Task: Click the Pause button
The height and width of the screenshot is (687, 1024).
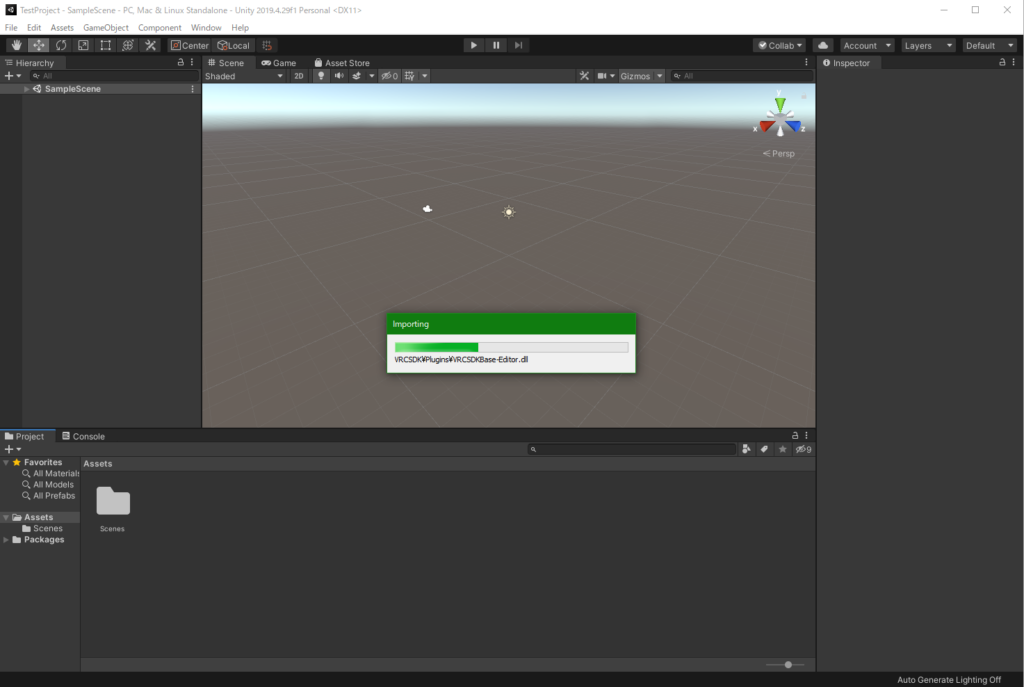Action: pyautogui.click(x=496, y=45)
